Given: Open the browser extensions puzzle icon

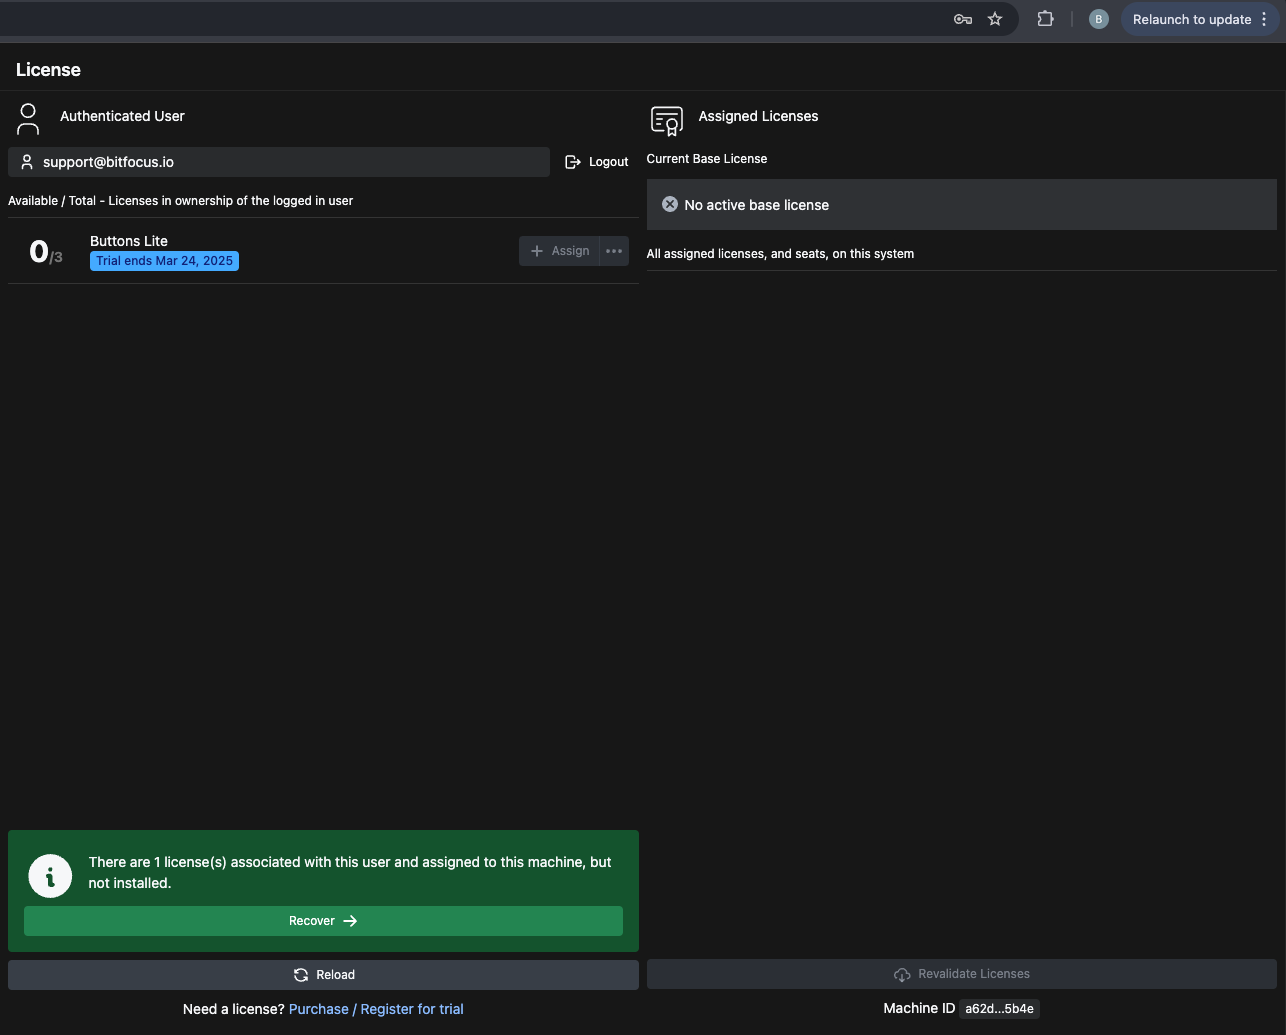Looking at the screenshot, I should (x=1046, y=19).
